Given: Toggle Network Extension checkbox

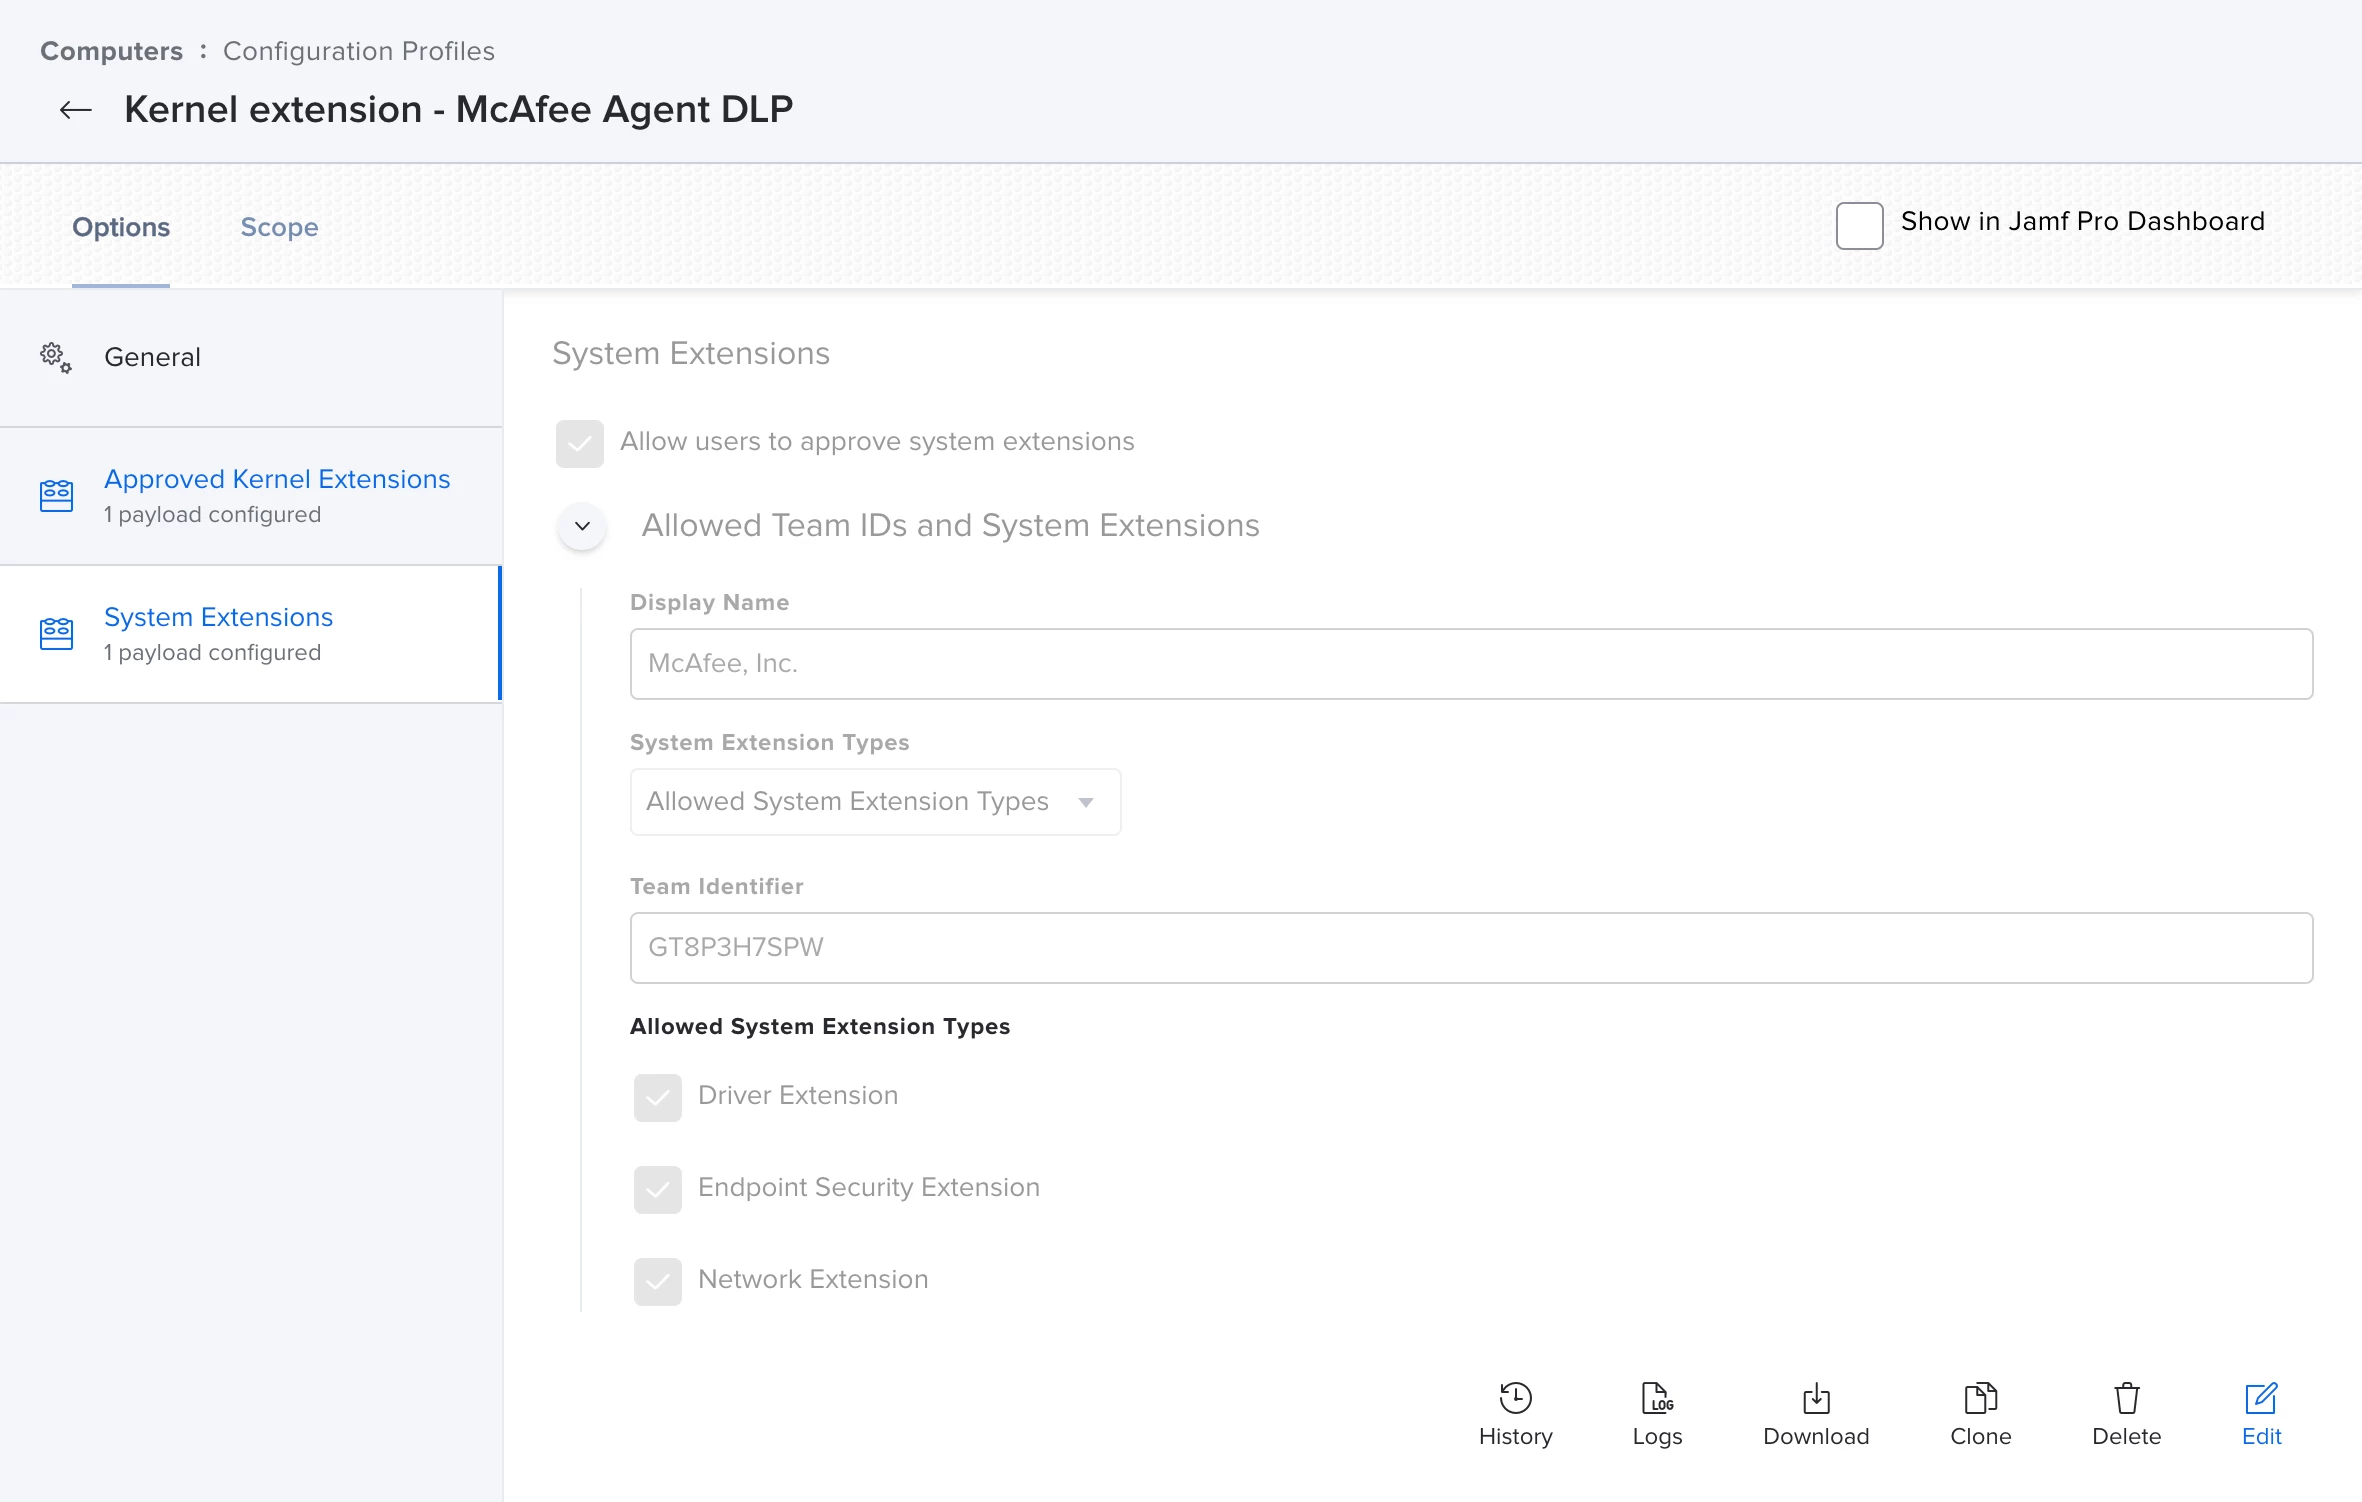Looking at the screenshot, I should pos(658,1281).
